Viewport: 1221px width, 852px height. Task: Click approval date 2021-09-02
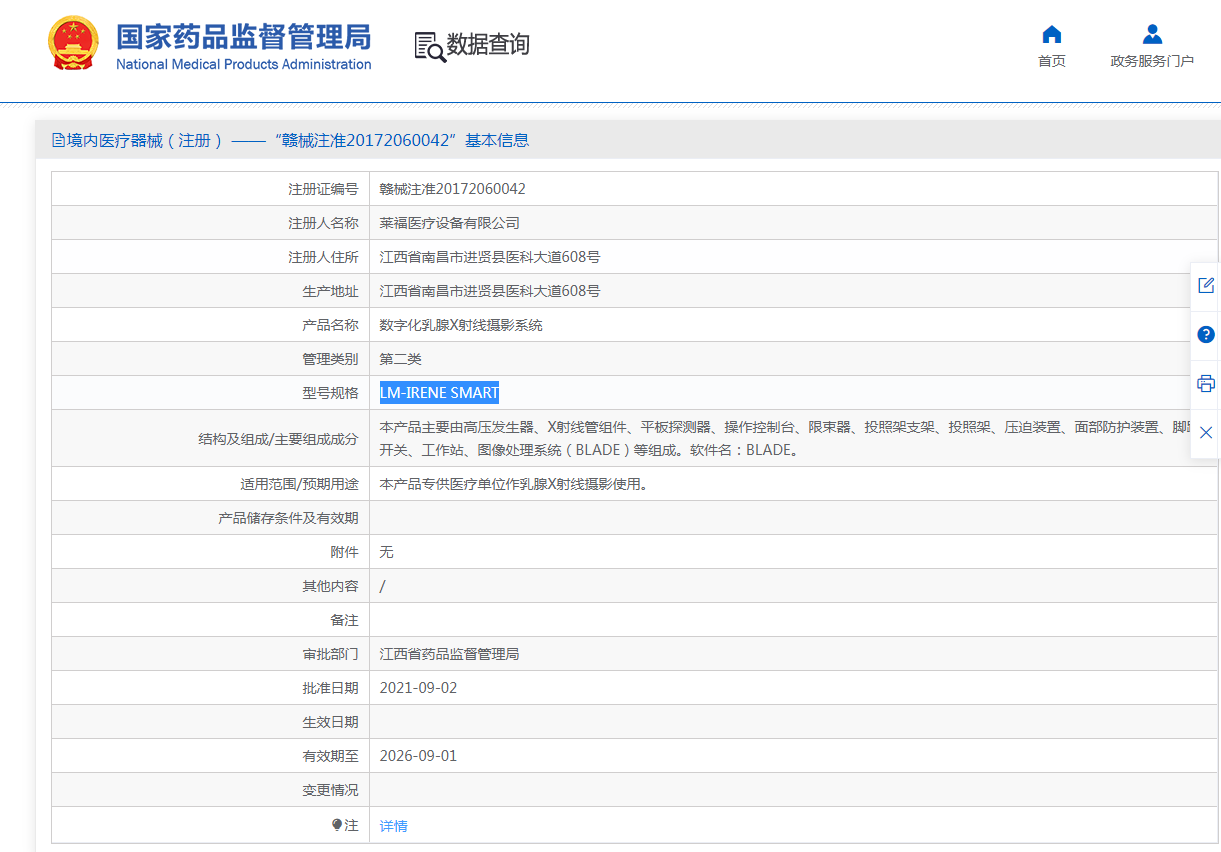coord(418,688)
